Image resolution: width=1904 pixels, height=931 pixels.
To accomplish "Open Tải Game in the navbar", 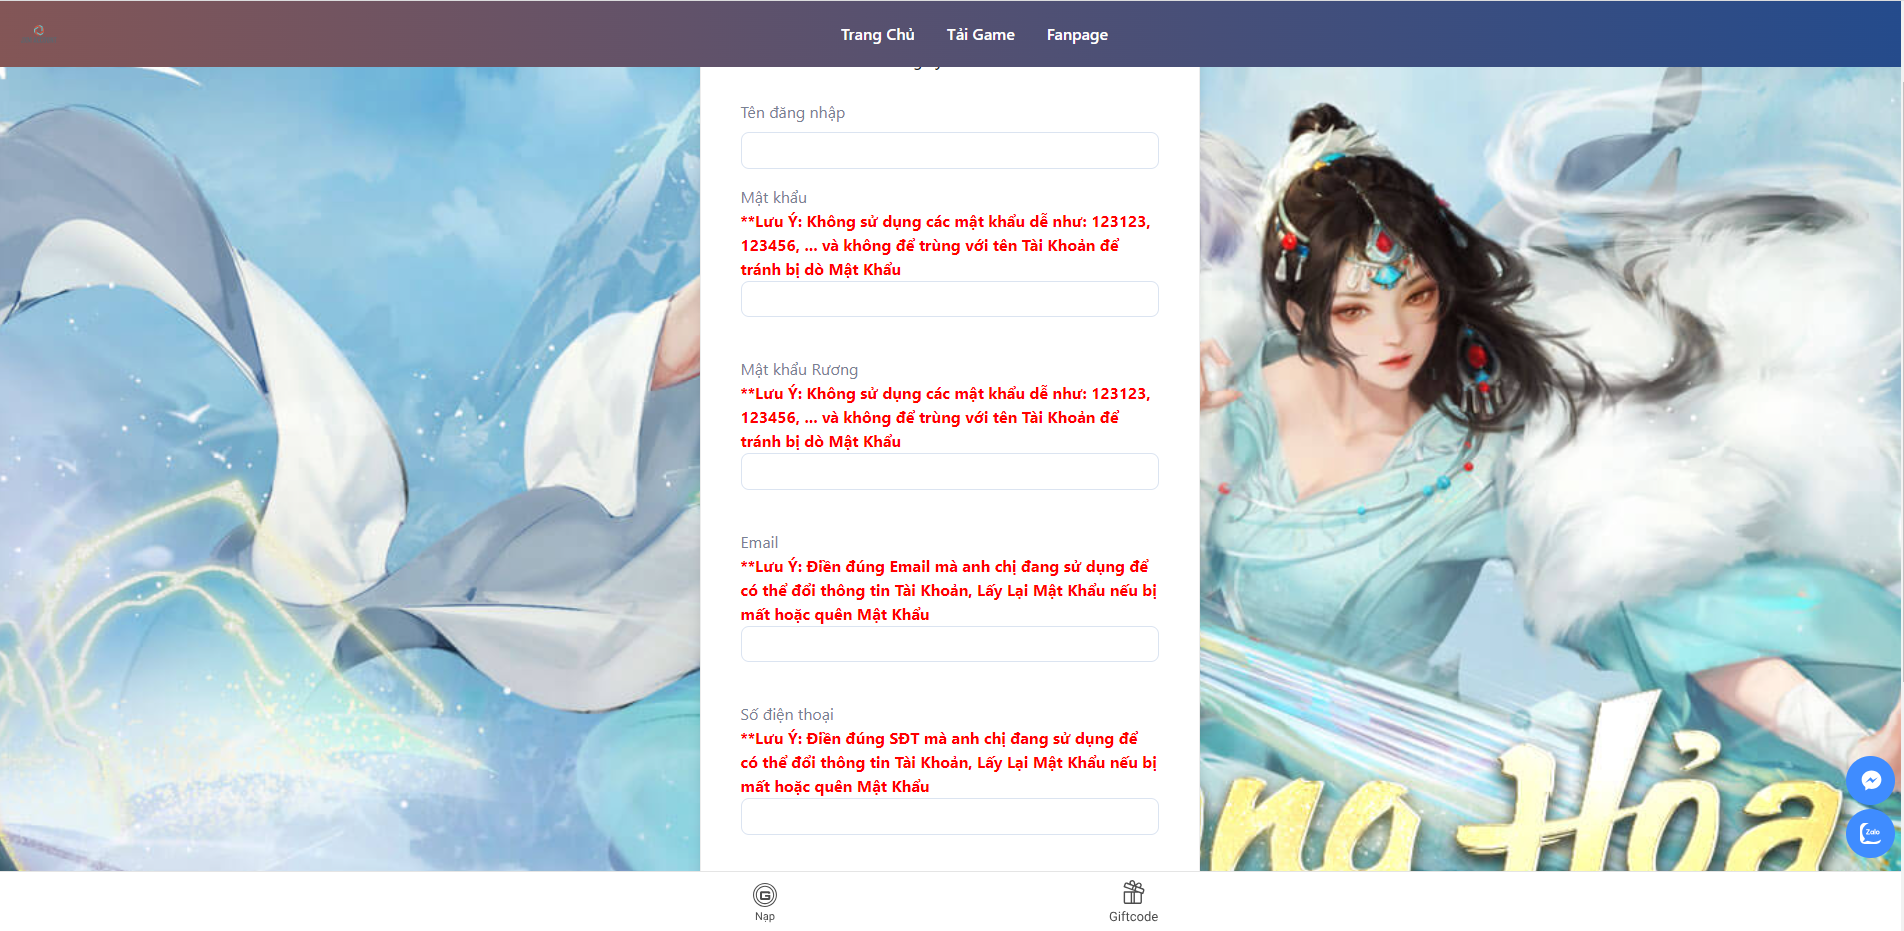I will click(x=980, y=35).
